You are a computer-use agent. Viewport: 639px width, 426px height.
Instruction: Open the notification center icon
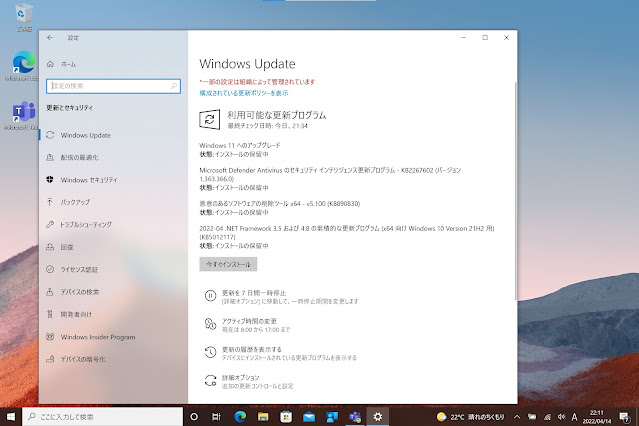point(624,417)
